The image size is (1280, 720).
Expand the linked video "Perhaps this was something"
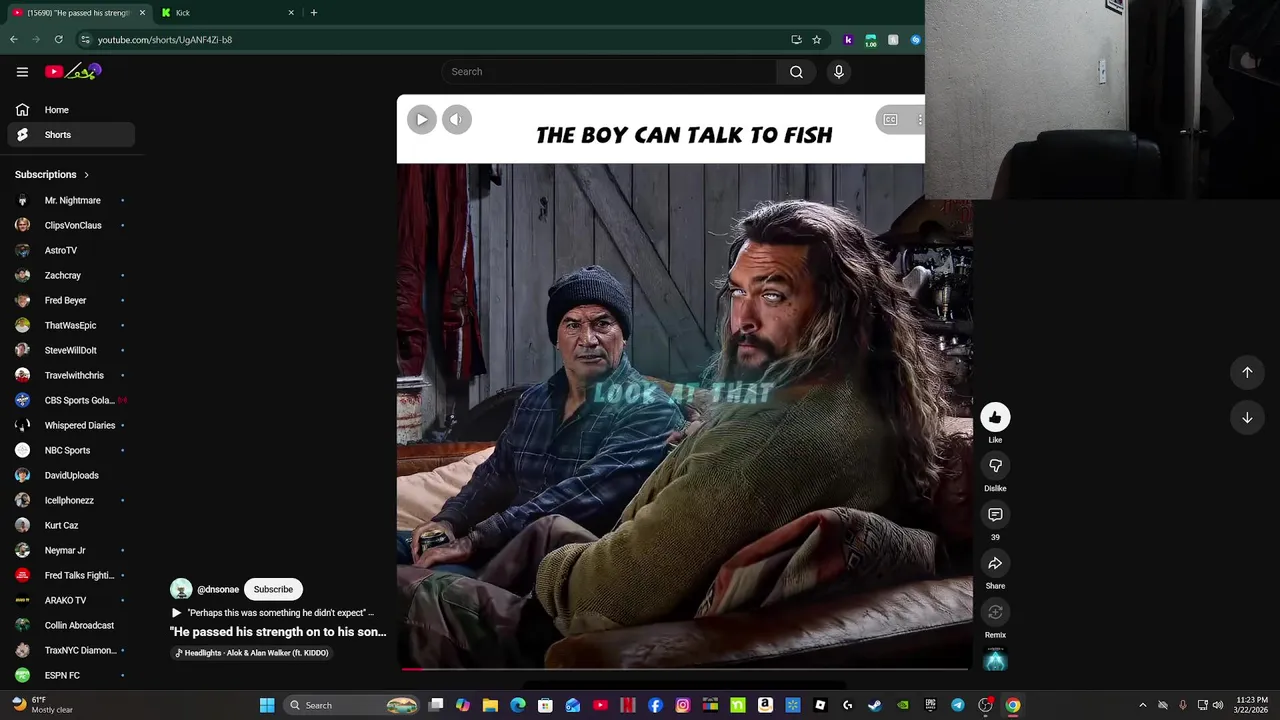click(272, 612)
